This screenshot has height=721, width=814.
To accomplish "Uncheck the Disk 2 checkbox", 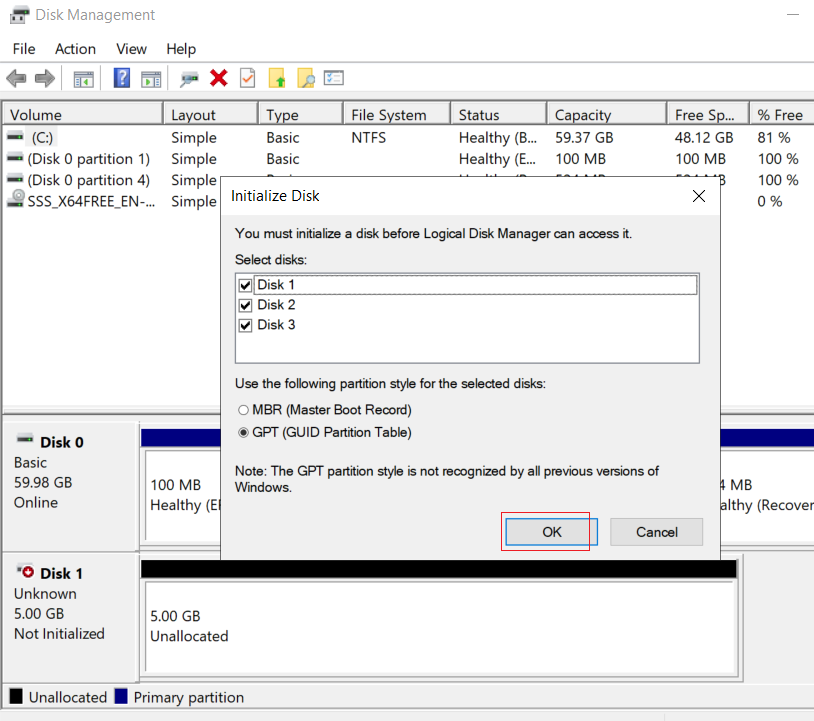I will pos(246,305).
